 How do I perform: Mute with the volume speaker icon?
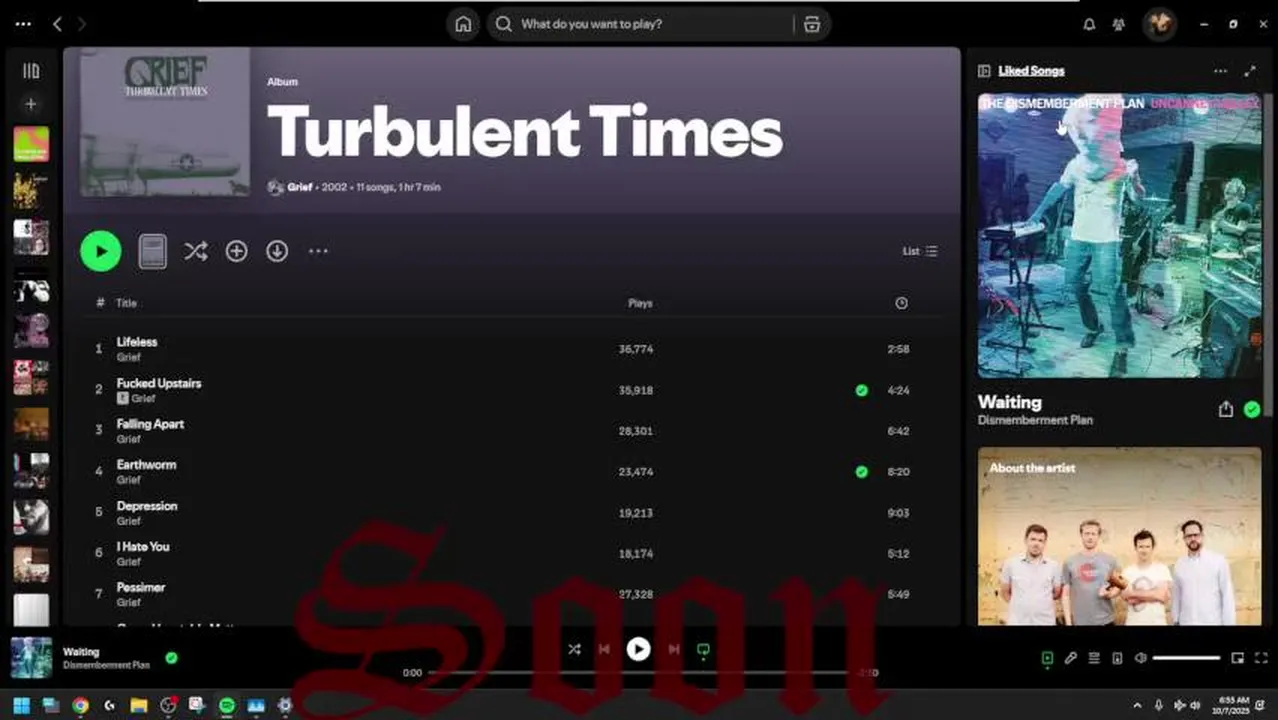pyautogui.click(x=1141, y=658)
